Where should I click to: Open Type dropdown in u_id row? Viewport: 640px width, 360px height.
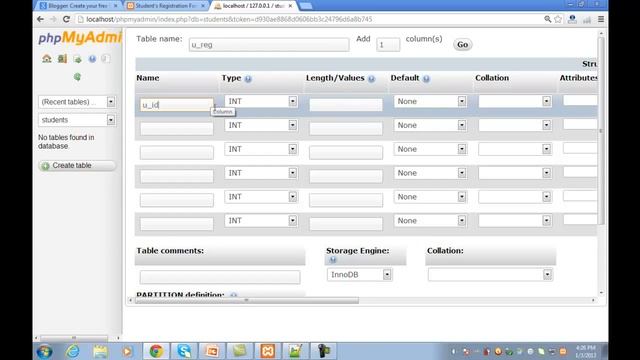tap(261, 101)
